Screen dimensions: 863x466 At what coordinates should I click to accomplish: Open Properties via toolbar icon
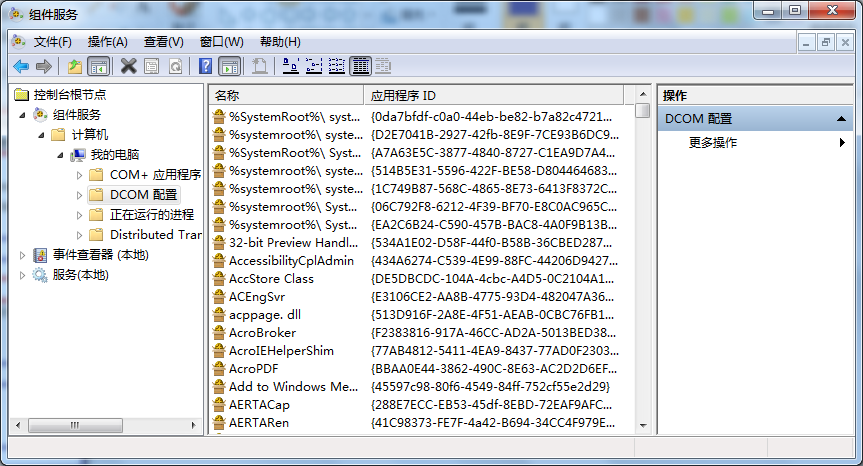pyautogui.click(x=151, y=67)
